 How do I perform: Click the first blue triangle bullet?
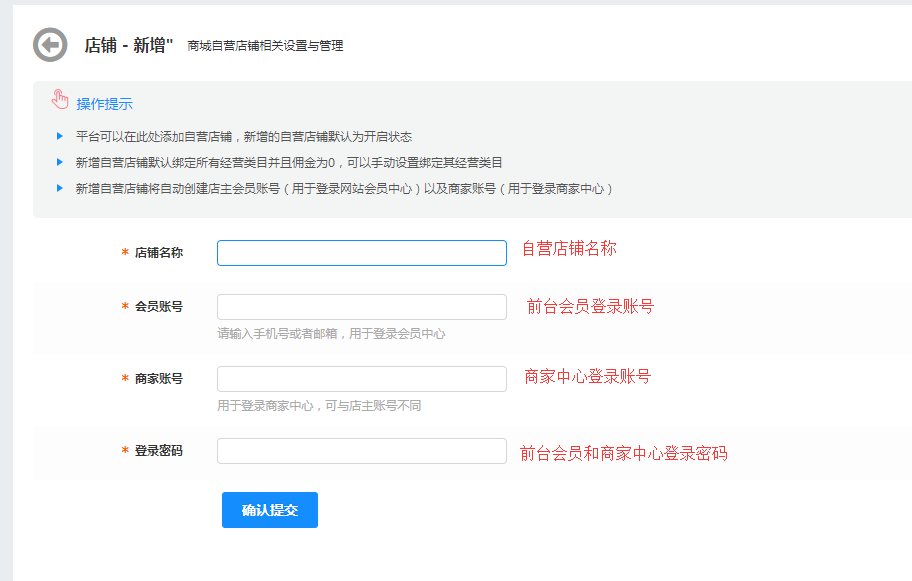60,136
